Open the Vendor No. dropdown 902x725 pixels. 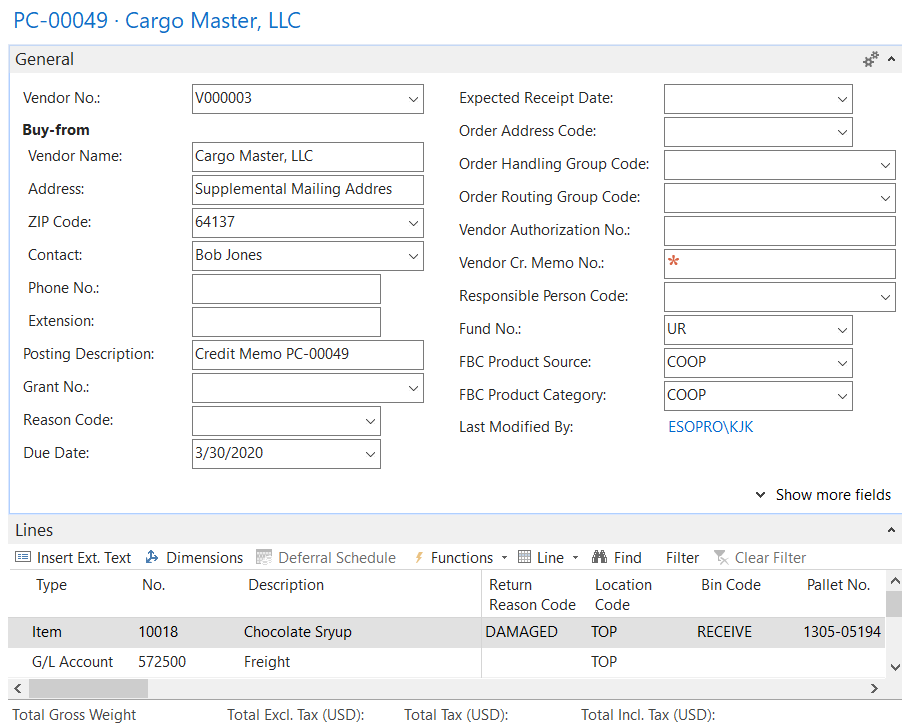coord(414,99)
